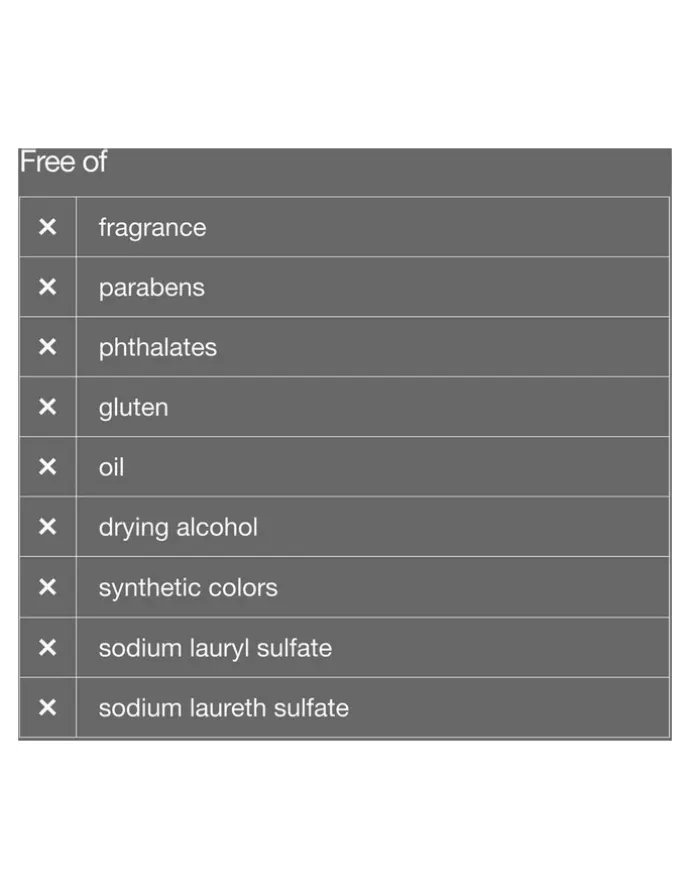Select the gluten text label

[133, 408]
